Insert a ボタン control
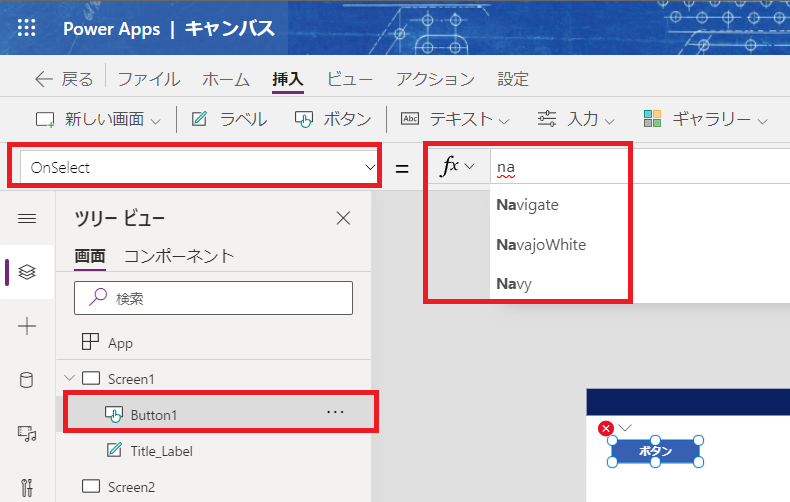Image resolution: width=790 pixels, height=502 pixels. [x=333, y=119]
